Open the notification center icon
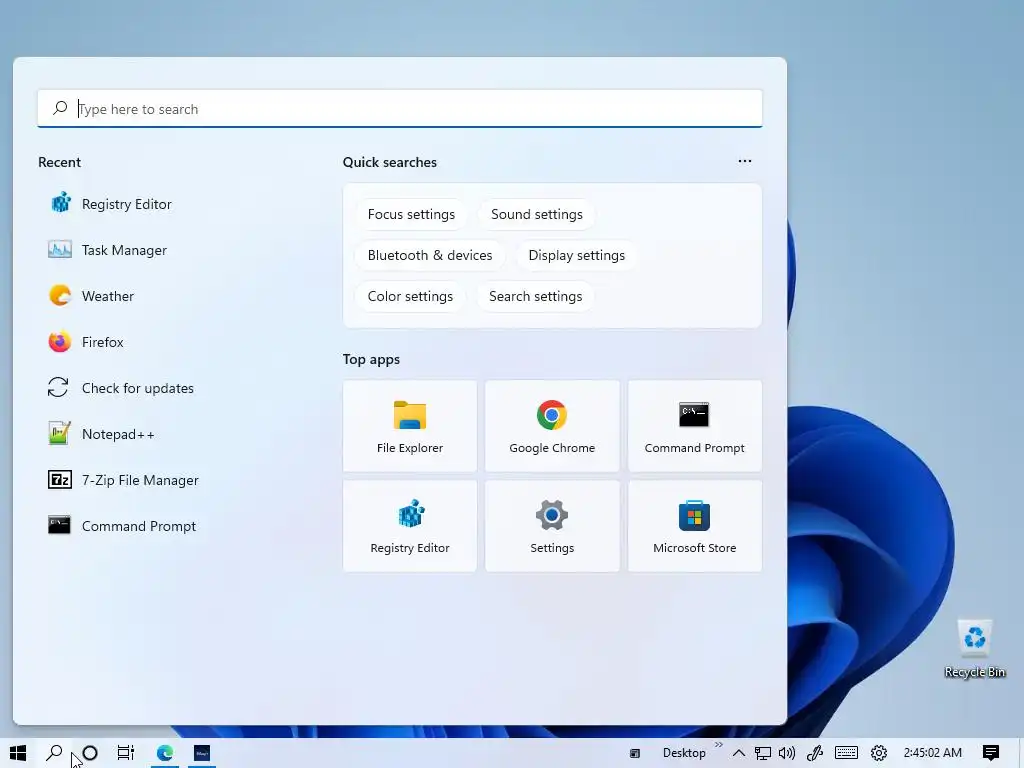Viewport: 1024px width, 768px height. click(x=991, y=753)
